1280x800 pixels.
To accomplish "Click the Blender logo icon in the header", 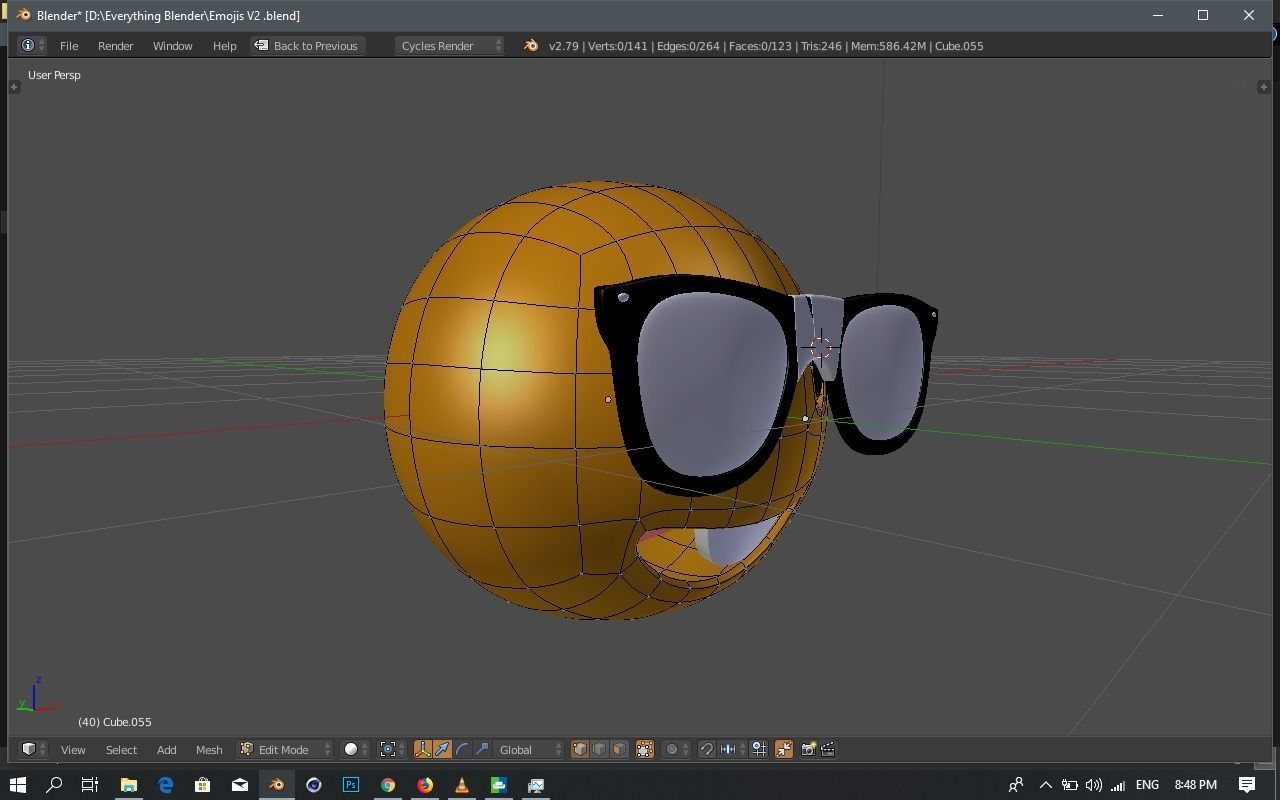I will [x=531, y=46].
